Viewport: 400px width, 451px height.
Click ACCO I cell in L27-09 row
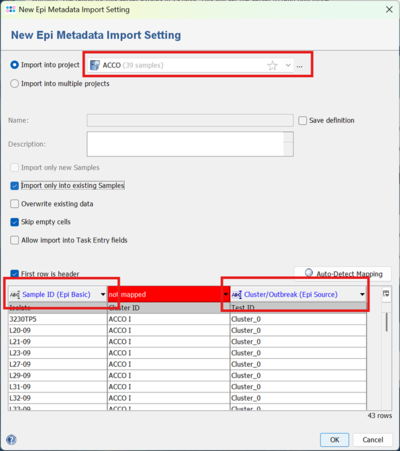169,364
